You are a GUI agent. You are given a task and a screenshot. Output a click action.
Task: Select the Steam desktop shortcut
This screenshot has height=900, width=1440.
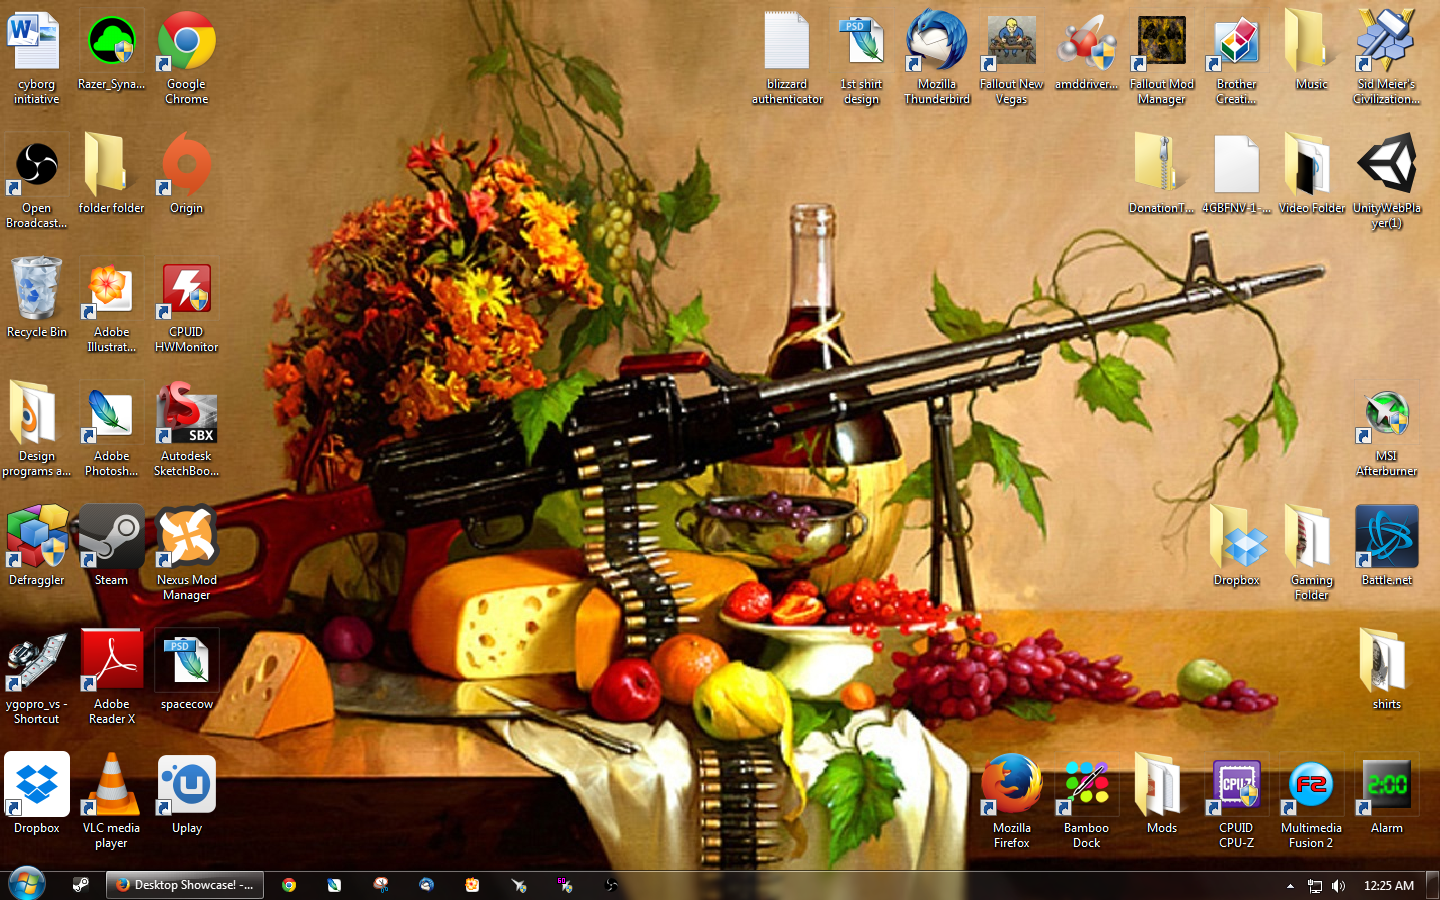[112, 547]
